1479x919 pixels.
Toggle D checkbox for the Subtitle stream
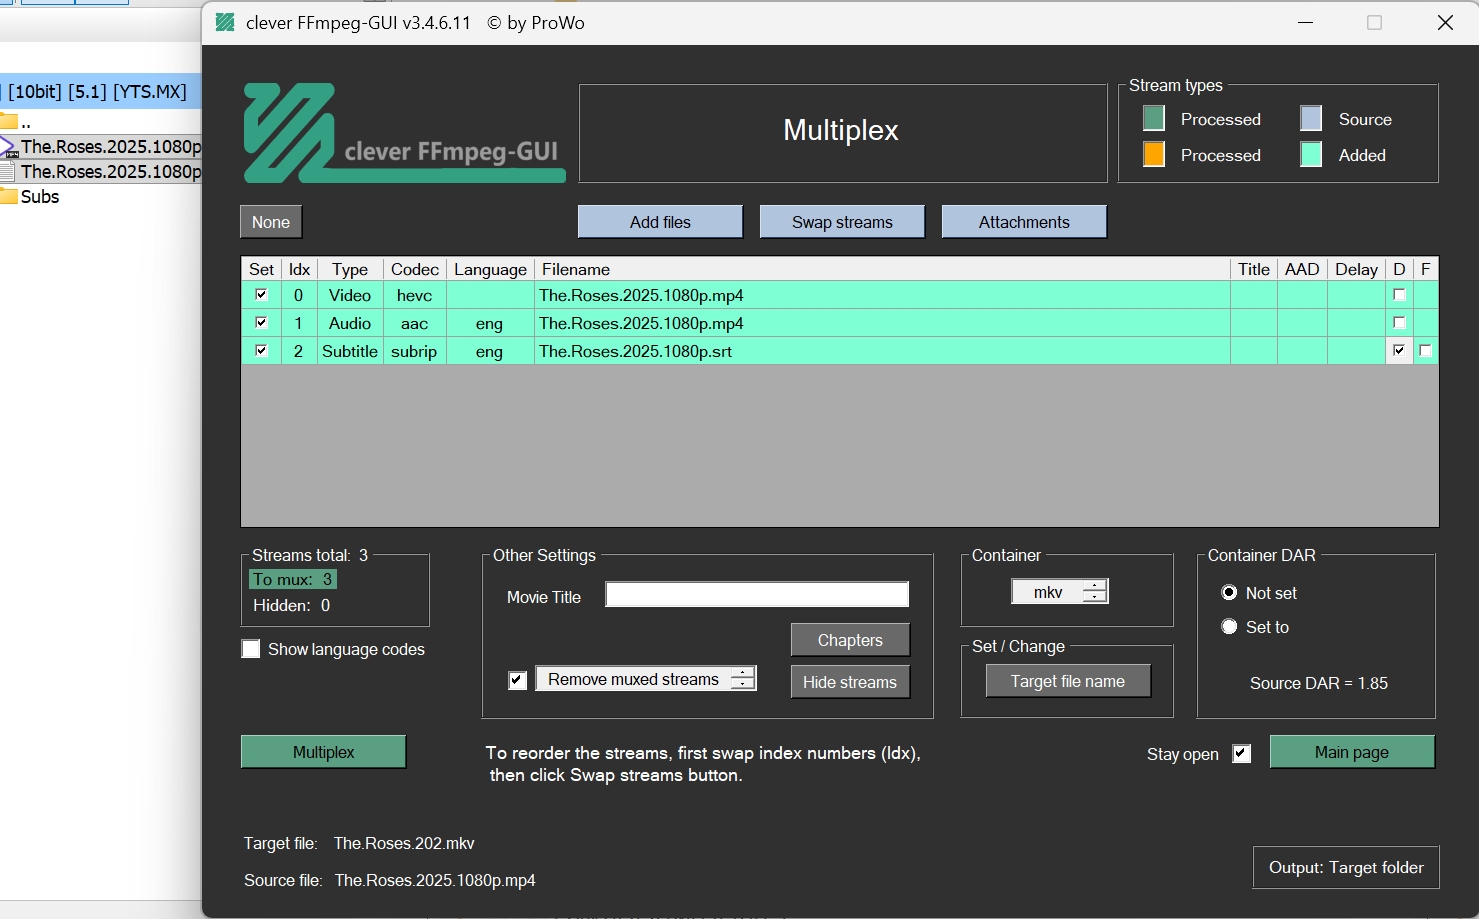pos(1399,351)
